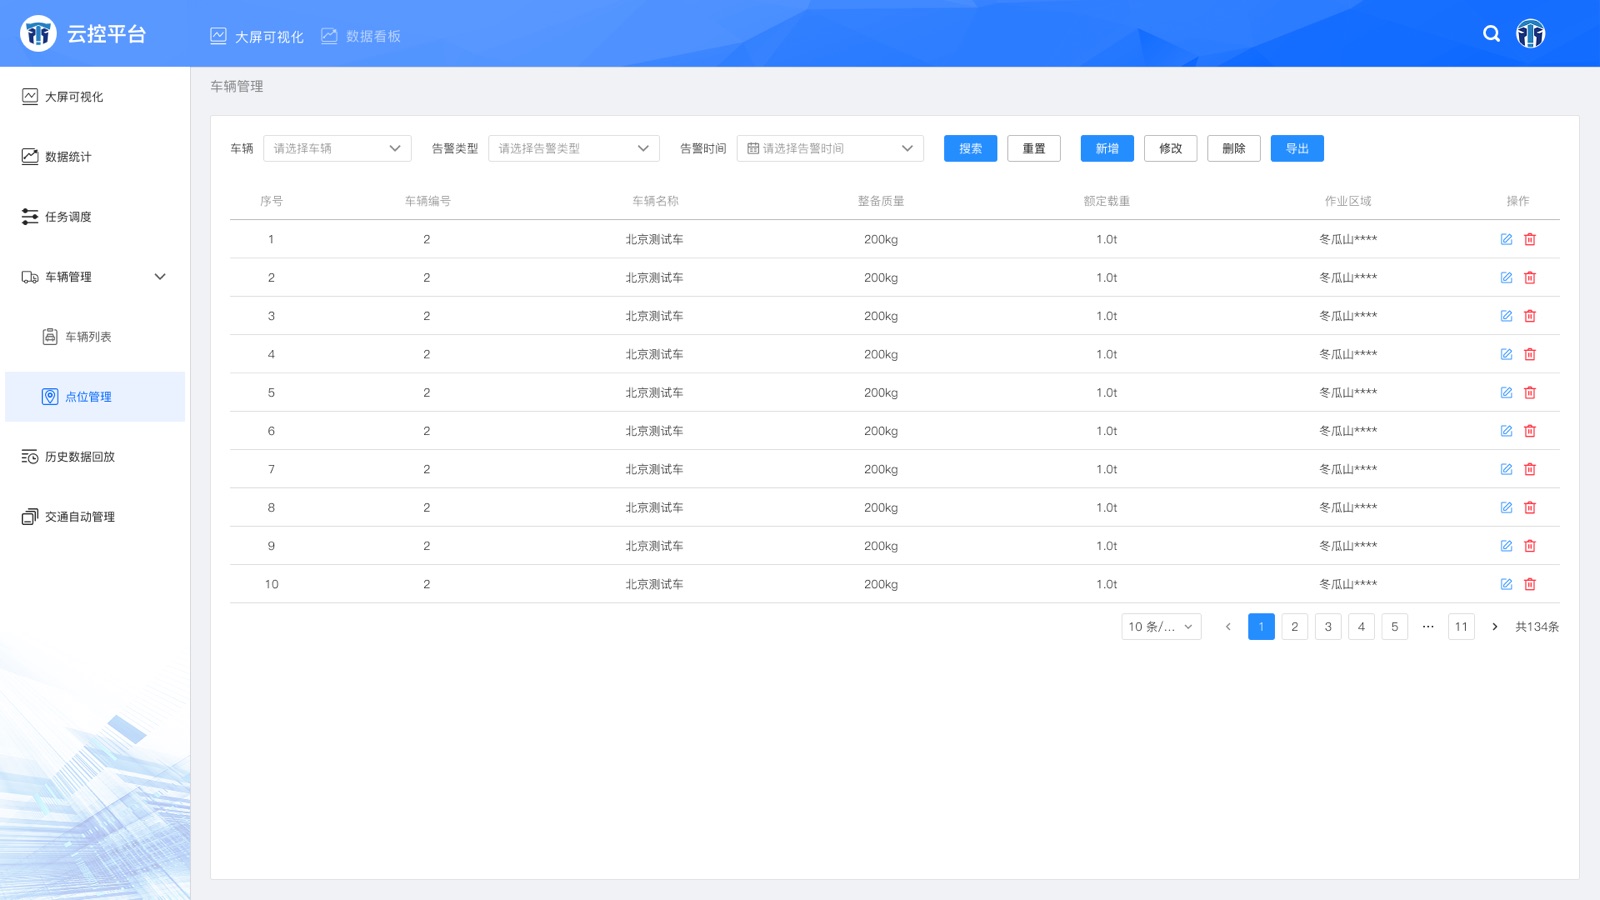The width and height of the screenshot is (1600, 900).
Task: Click edit icon for row 7
Action: tap(1506, 469)
